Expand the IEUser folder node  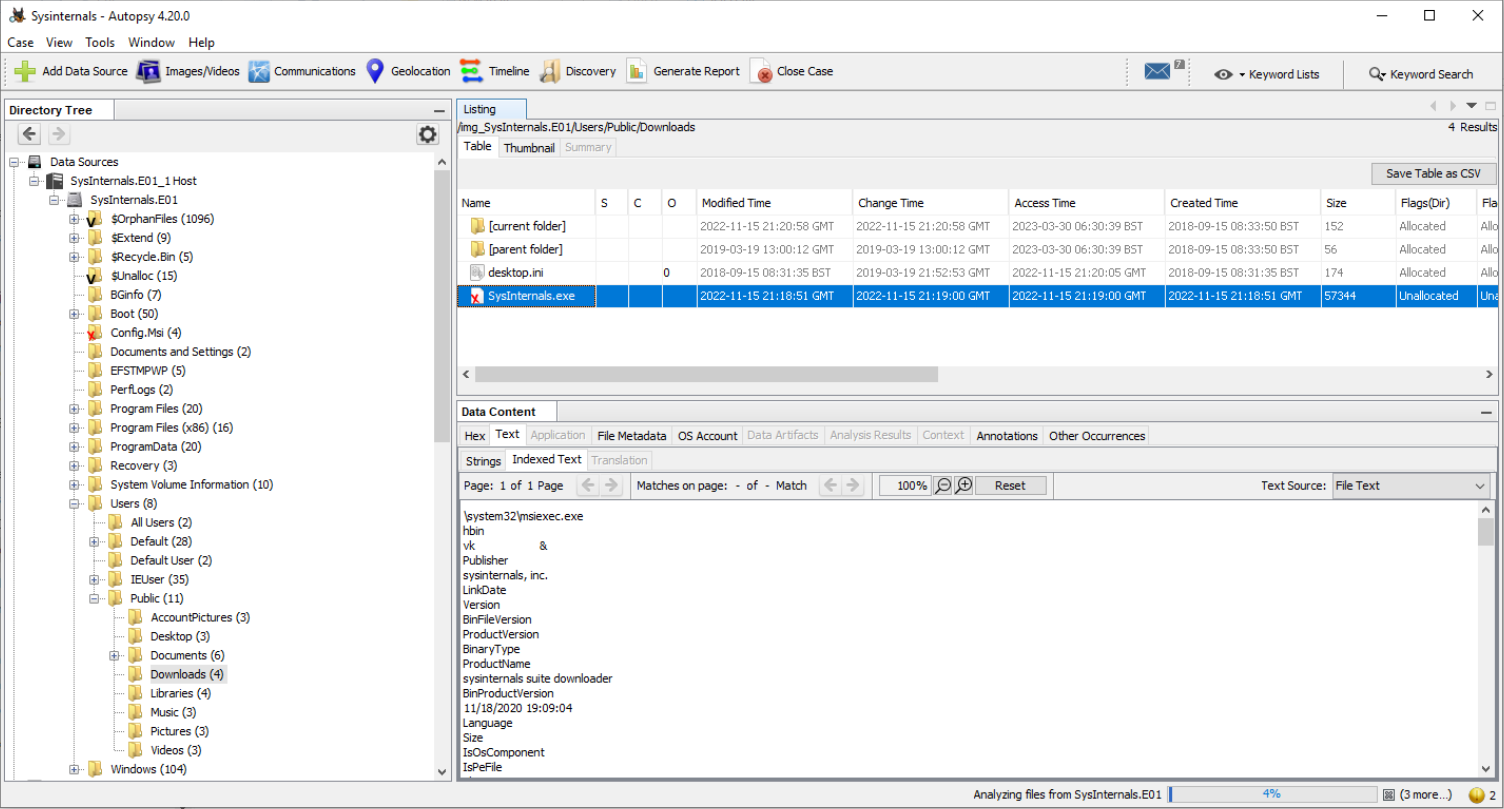coord(94,579)
